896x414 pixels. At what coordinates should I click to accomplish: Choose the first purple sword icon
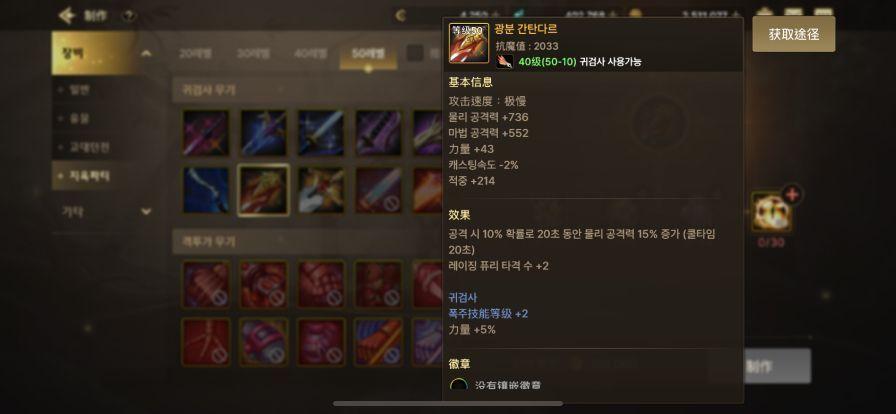[x=206, y=133]
